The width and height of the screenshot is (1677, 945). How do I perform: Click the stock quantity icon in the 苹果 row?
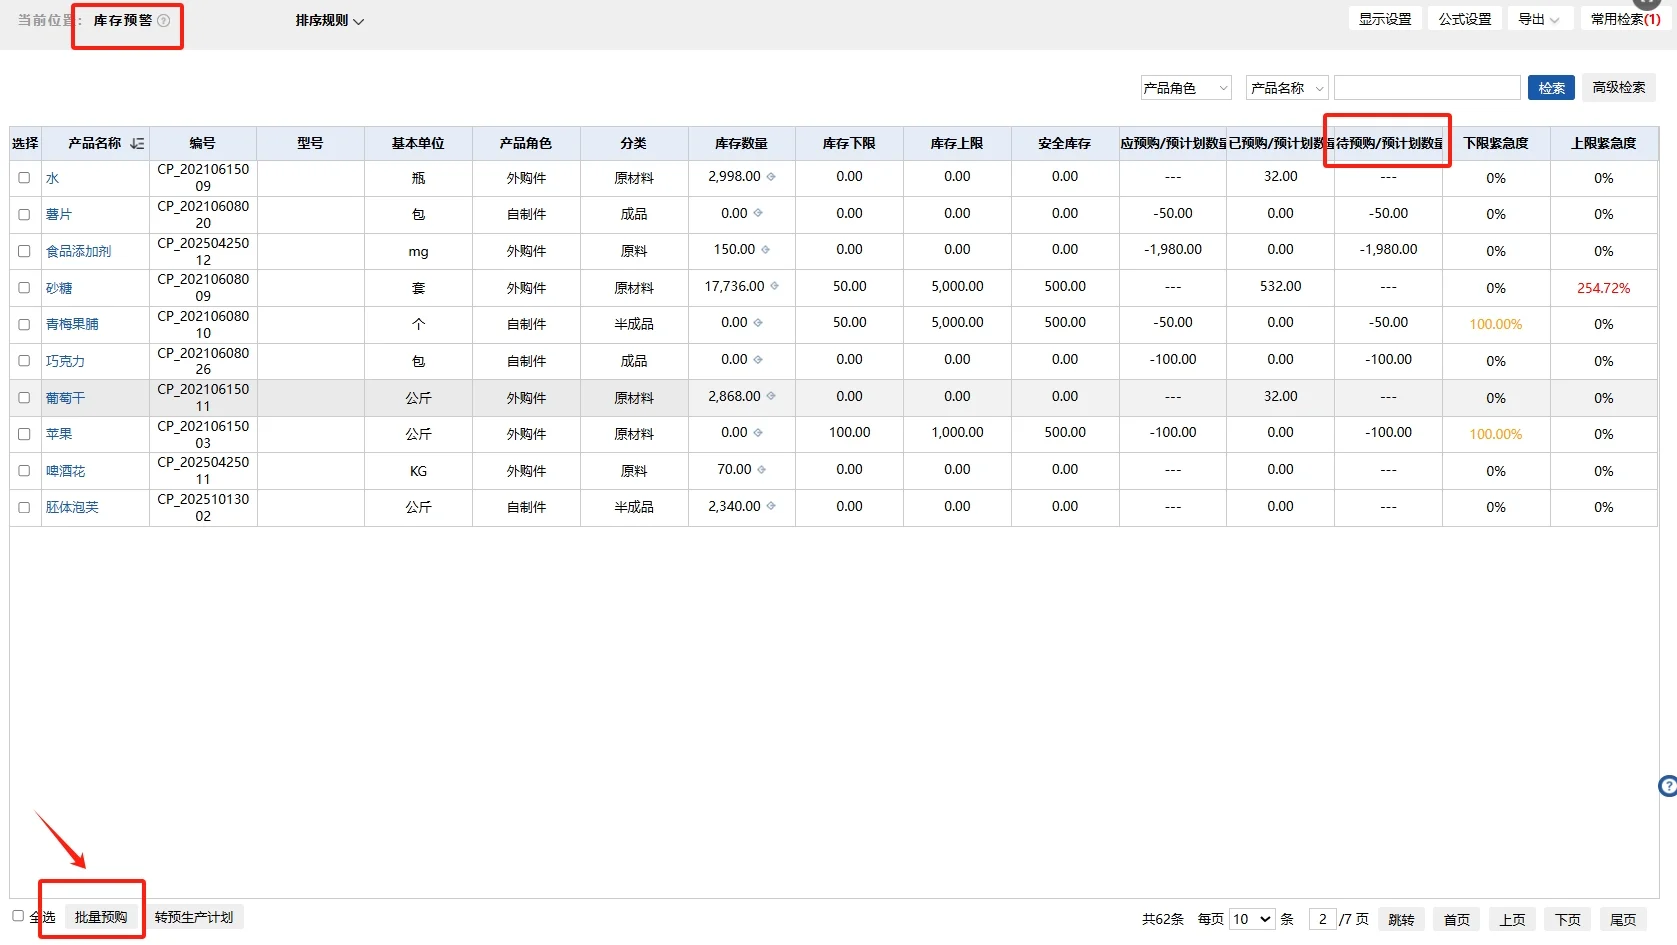(758, 433)
